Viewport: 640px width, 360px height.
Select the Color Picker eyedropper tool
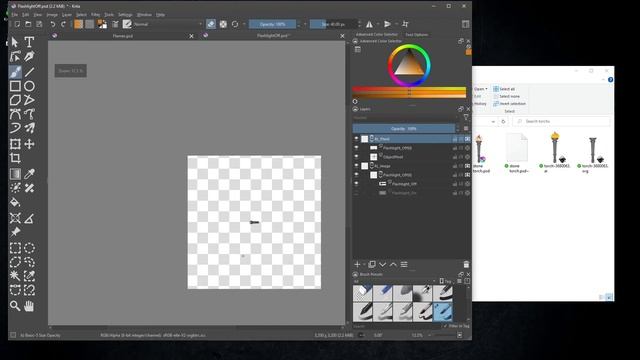coord(29,174)
